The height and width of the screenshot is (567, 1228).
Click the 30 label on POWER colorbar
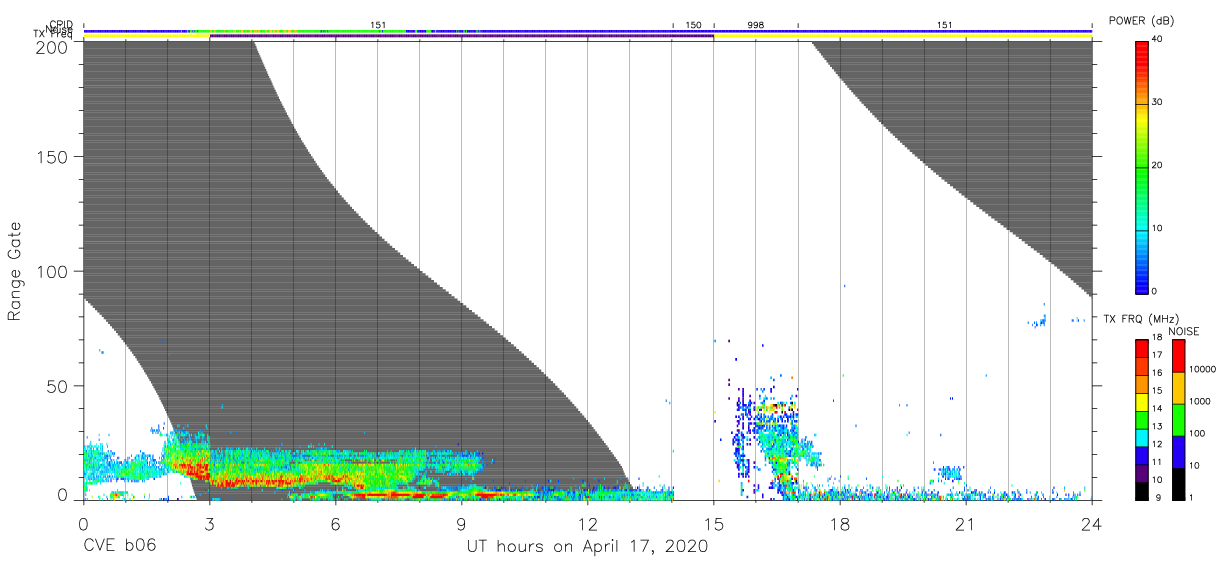click(x=1158, y=102)
